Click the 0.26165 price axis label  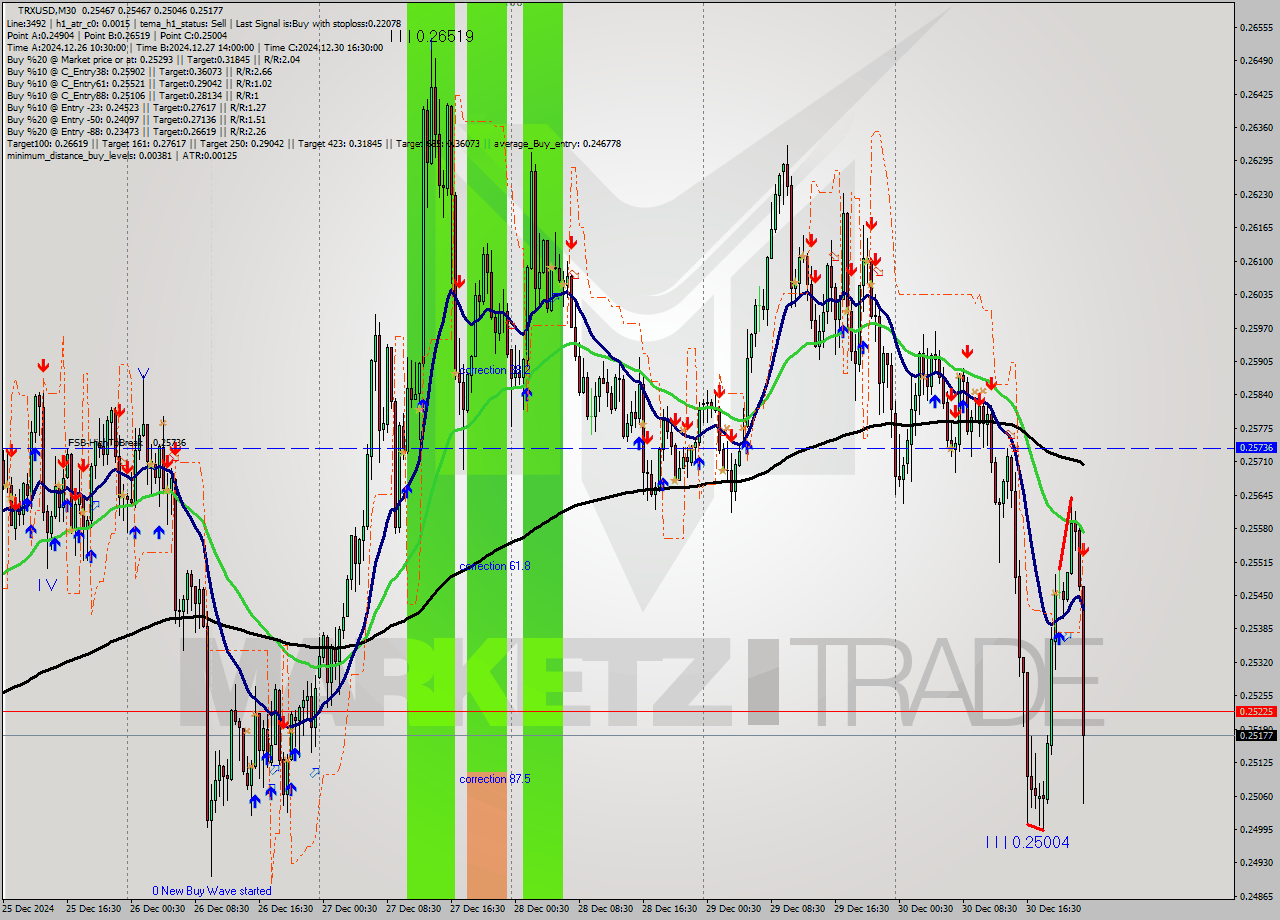1256,228
